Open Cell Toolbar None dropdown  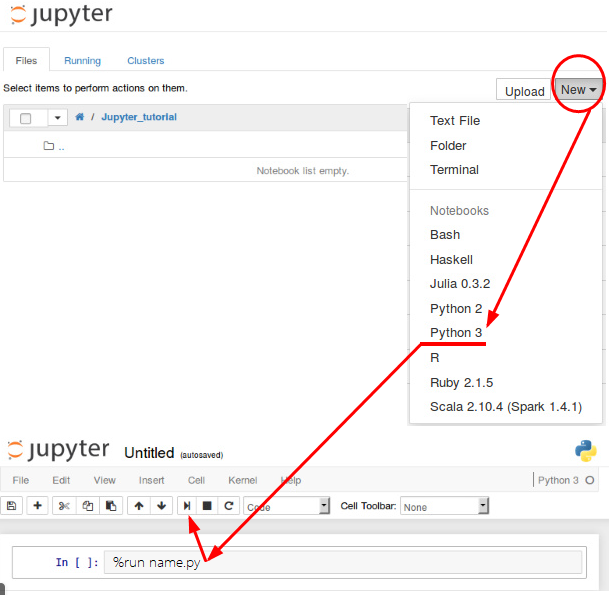point(445,506)
